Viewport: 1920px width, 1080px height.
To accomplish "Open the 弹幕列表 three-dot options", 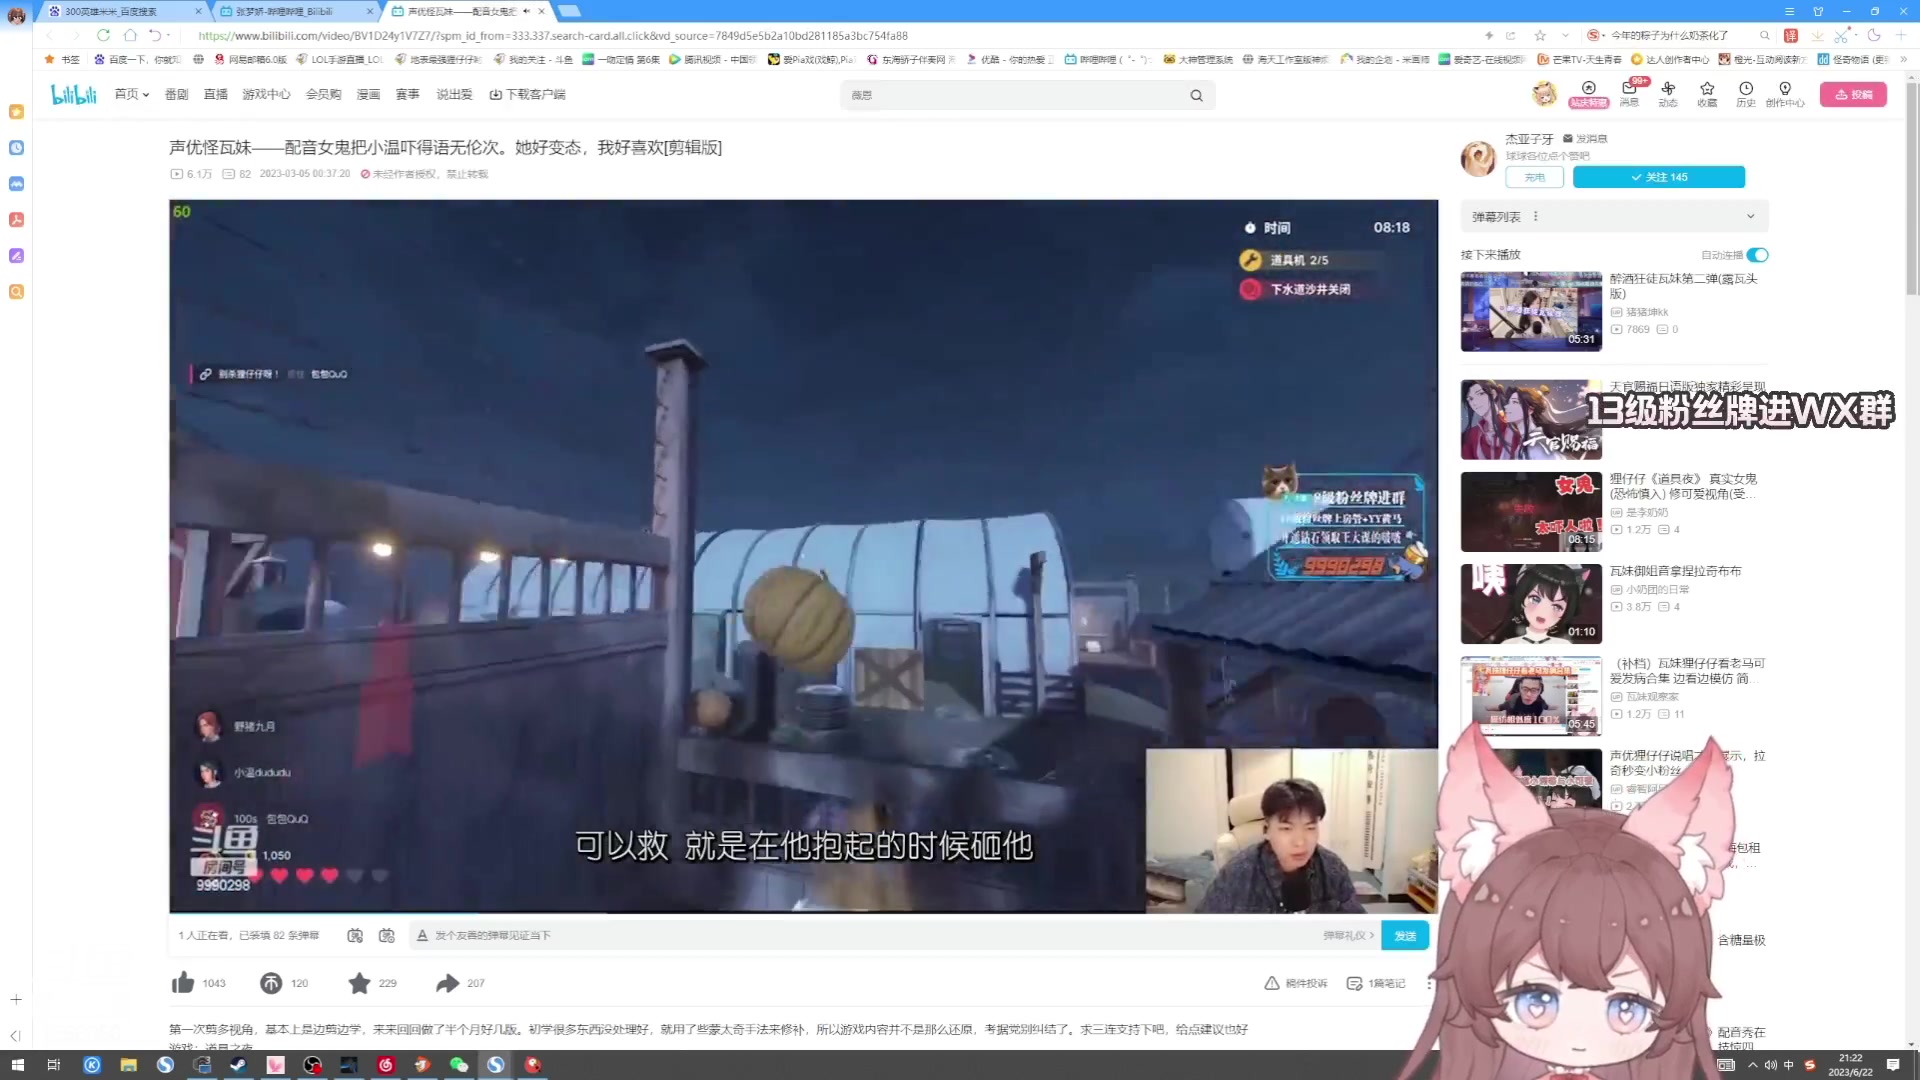I will pyautogui.click(x=1536, y=217).
